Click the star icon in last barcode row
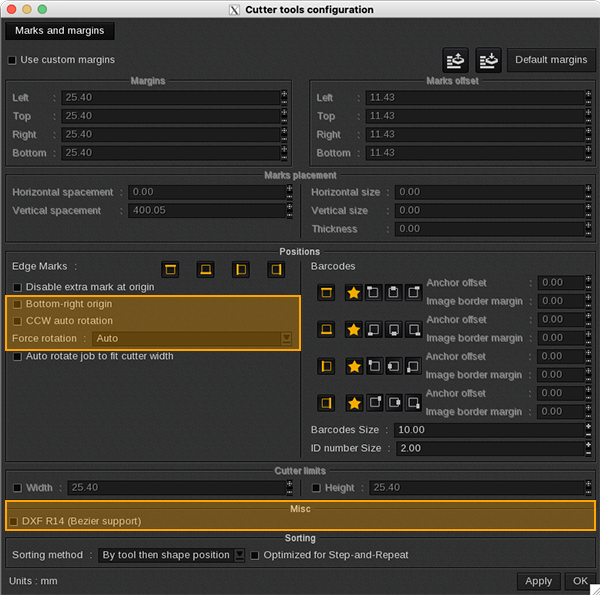 coord(353,403)
